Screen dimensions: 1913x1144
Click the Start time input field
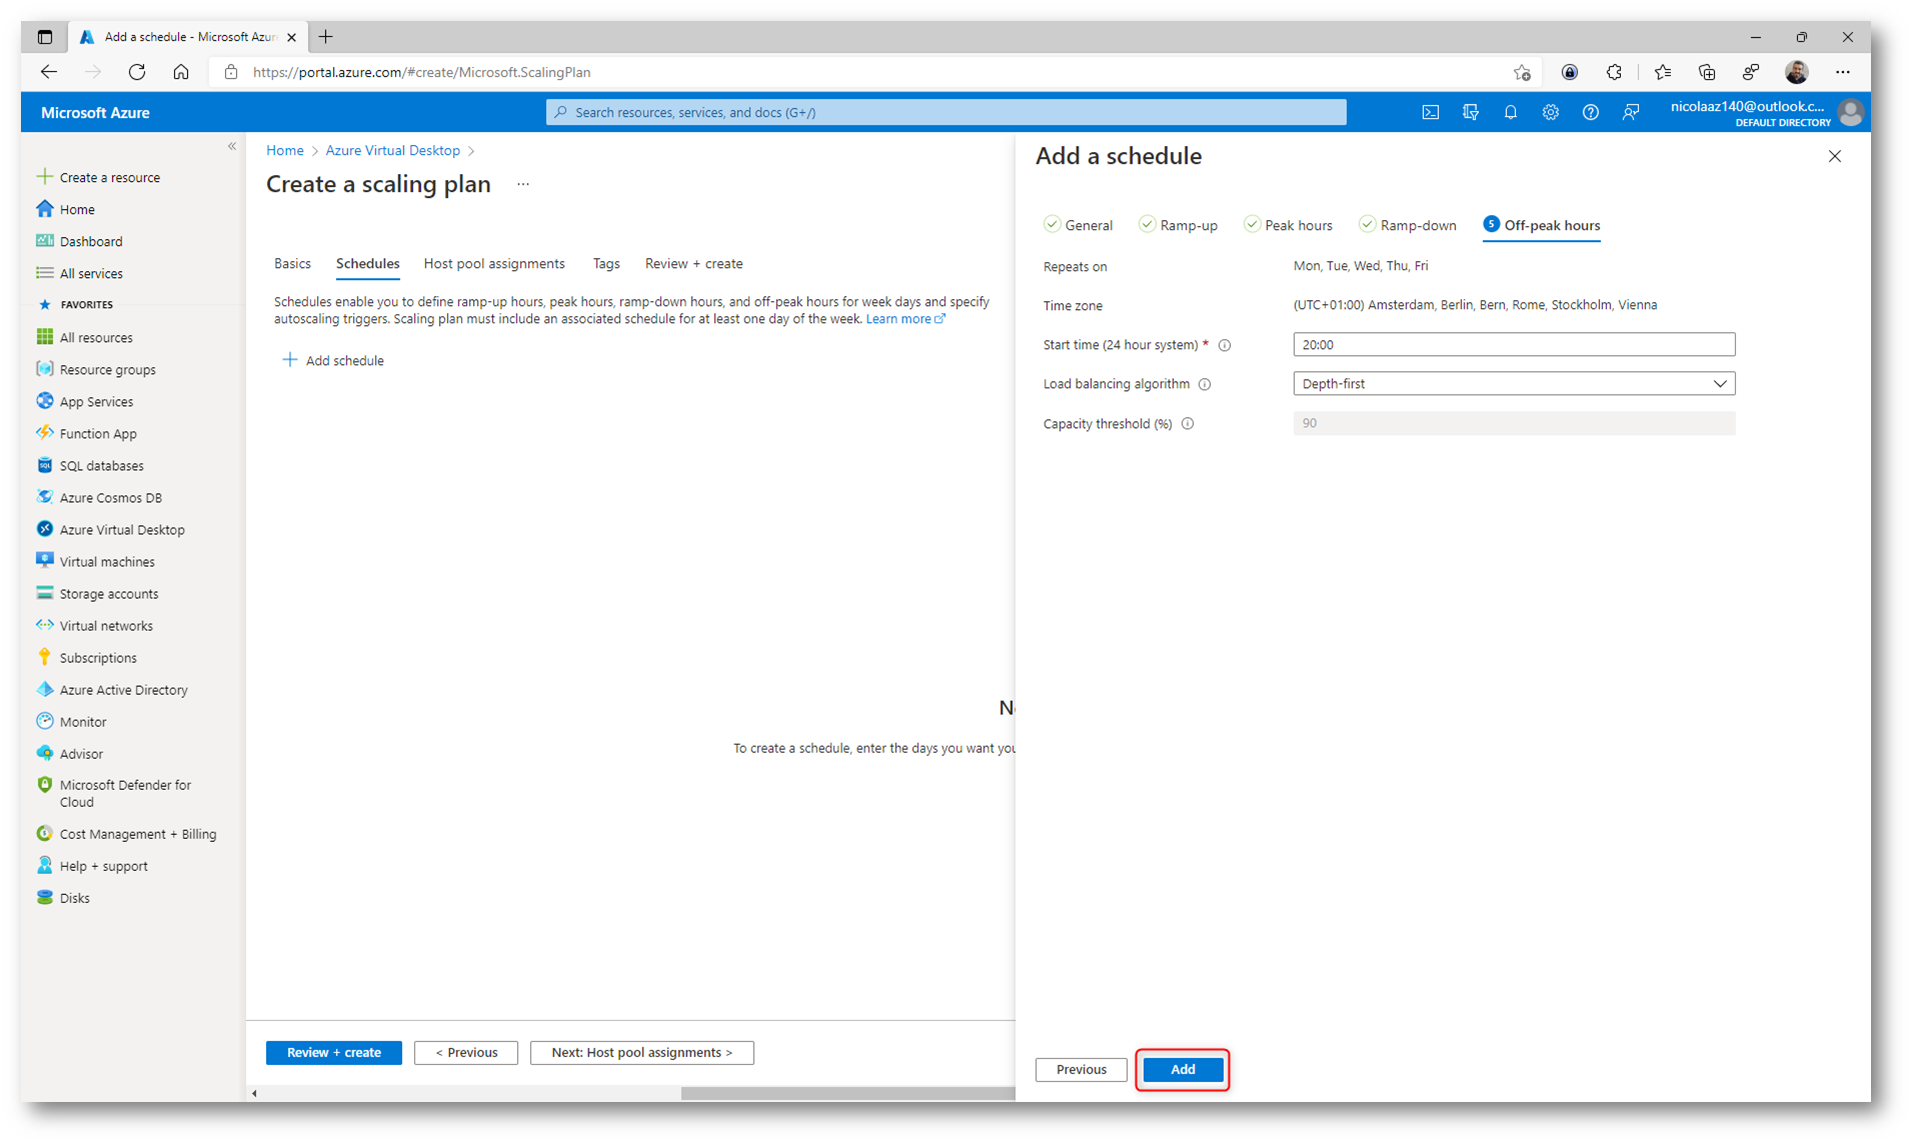(x=1514, y=345)
